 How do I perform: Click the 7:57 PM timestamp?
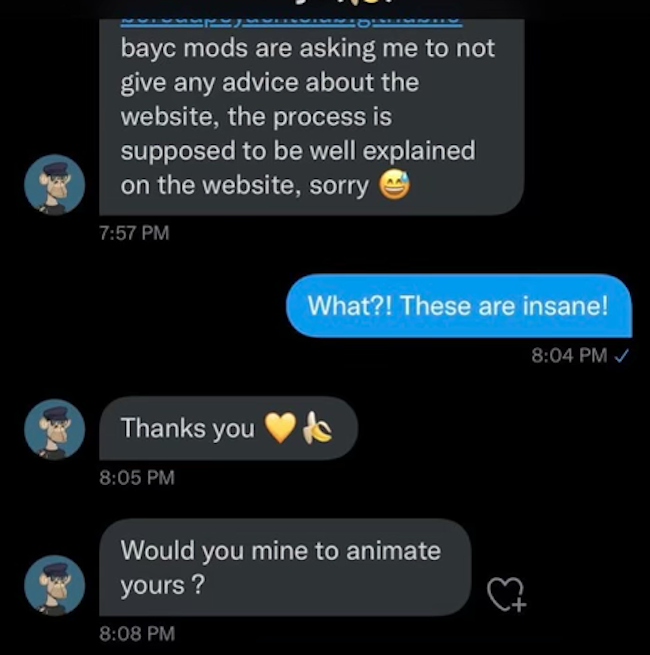pyautogui.click(x=135, y=233)
